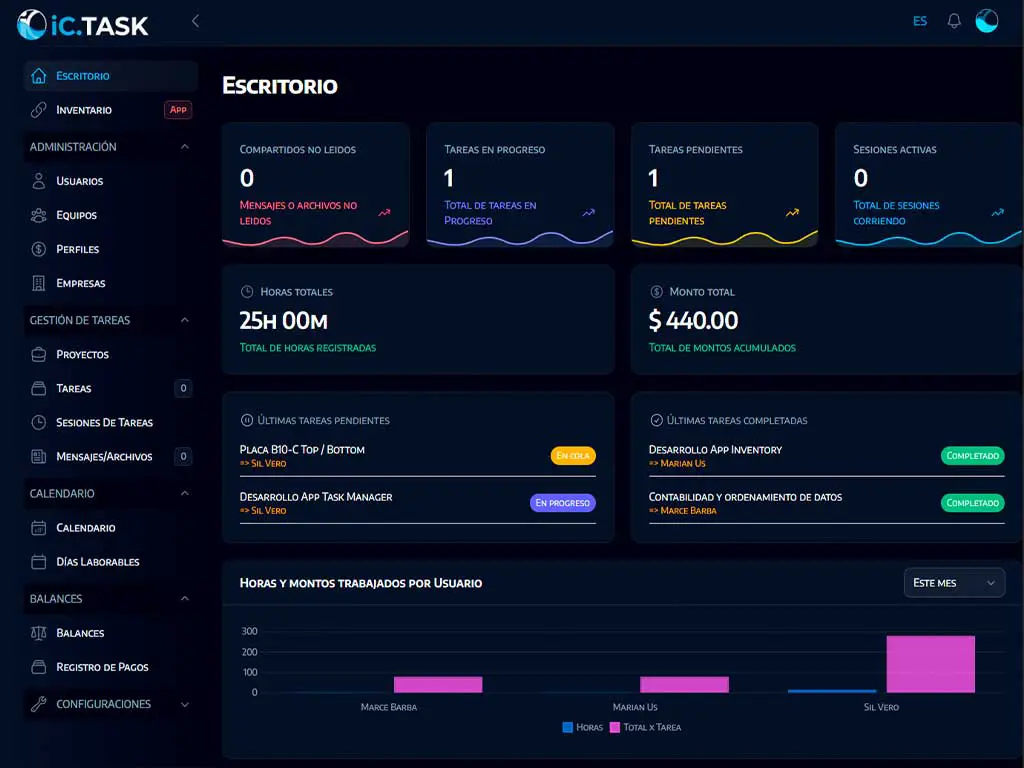
Task: Open Equipos team icon in sidebar
Action: 39,215
